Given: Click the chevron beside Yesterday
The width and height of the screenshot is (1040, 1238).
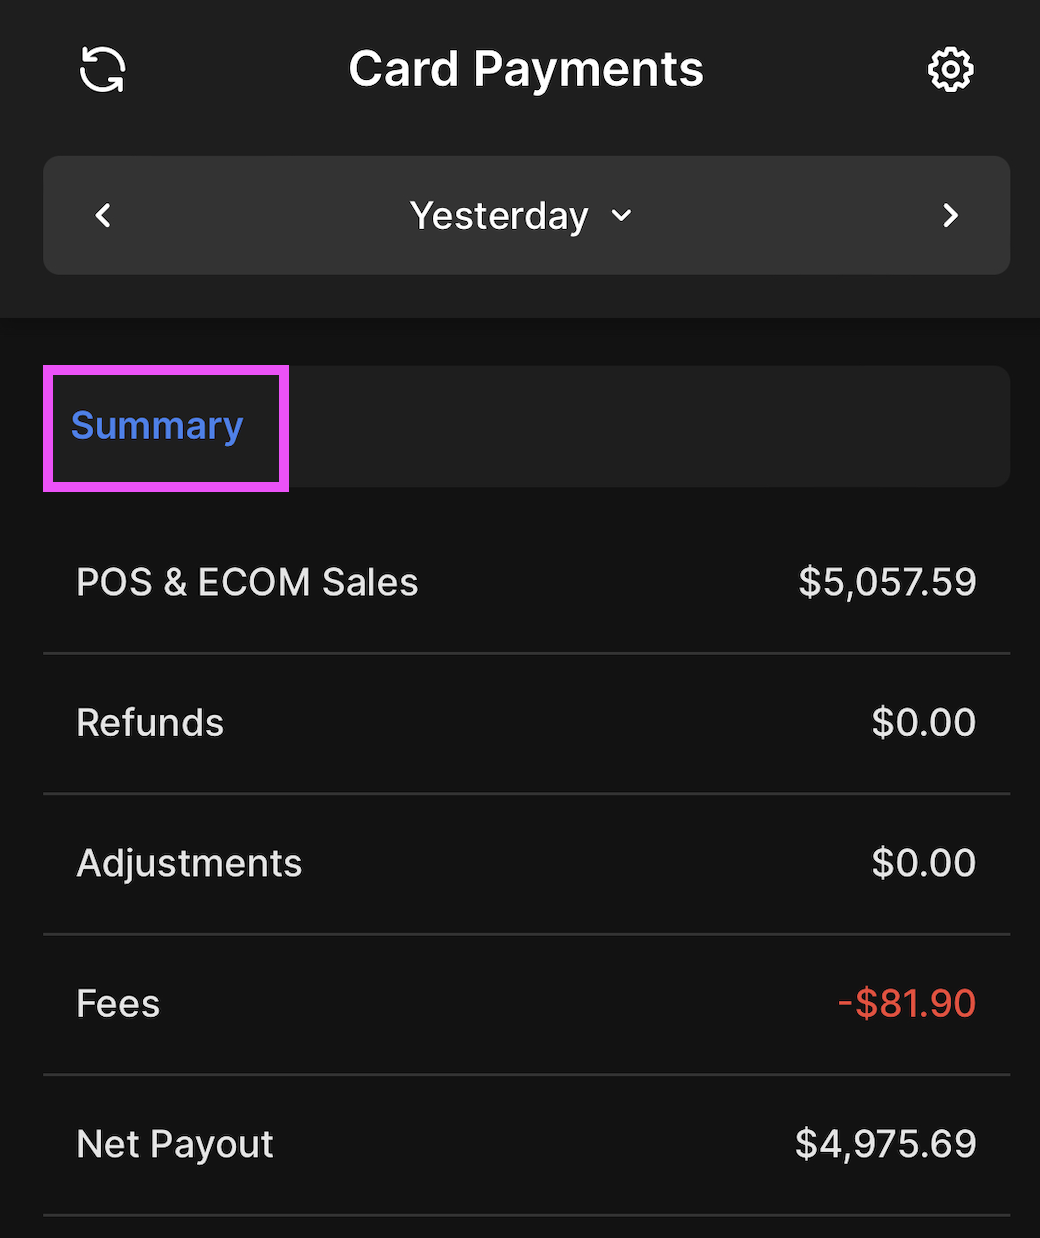Looking at the screenshot, I should [x=622, y=216].
